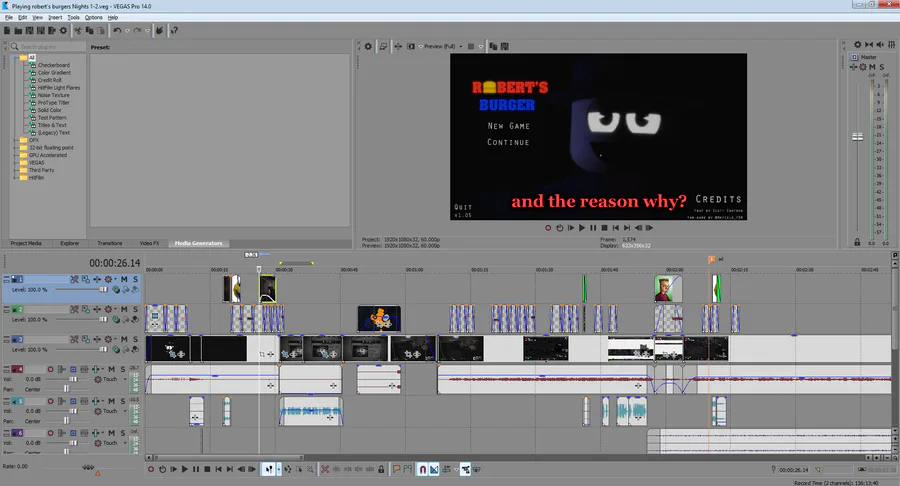
Task: Select the Titles & Text generator
Action: (52, 125)
